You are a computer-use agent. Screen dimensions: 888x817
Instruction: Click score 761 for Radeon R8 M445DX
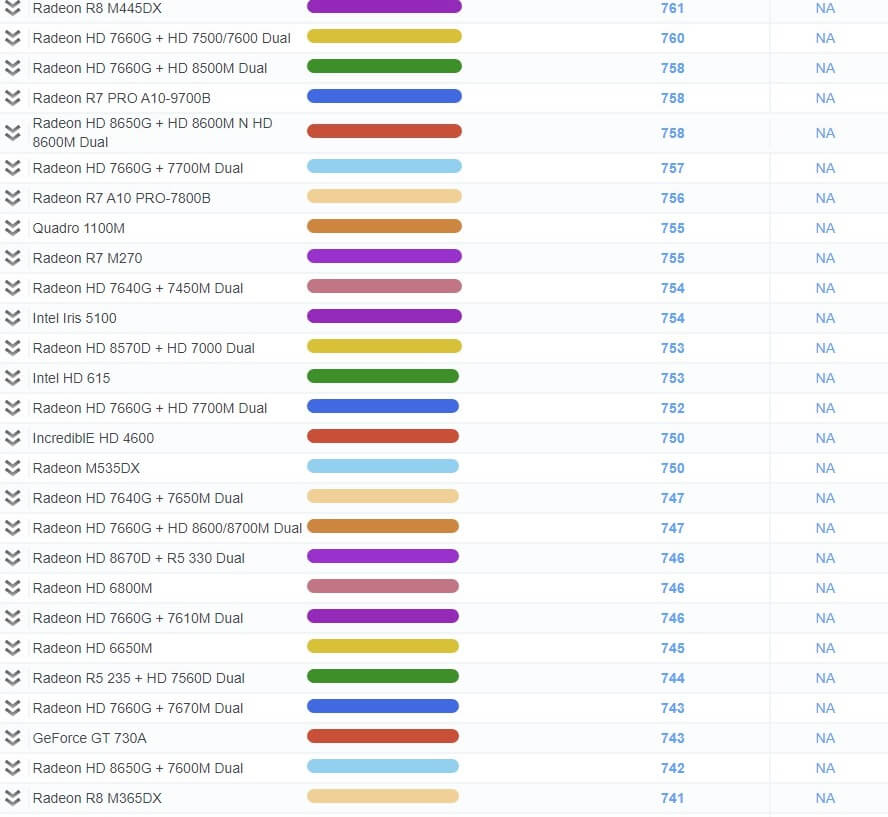[x=672, y=8]
